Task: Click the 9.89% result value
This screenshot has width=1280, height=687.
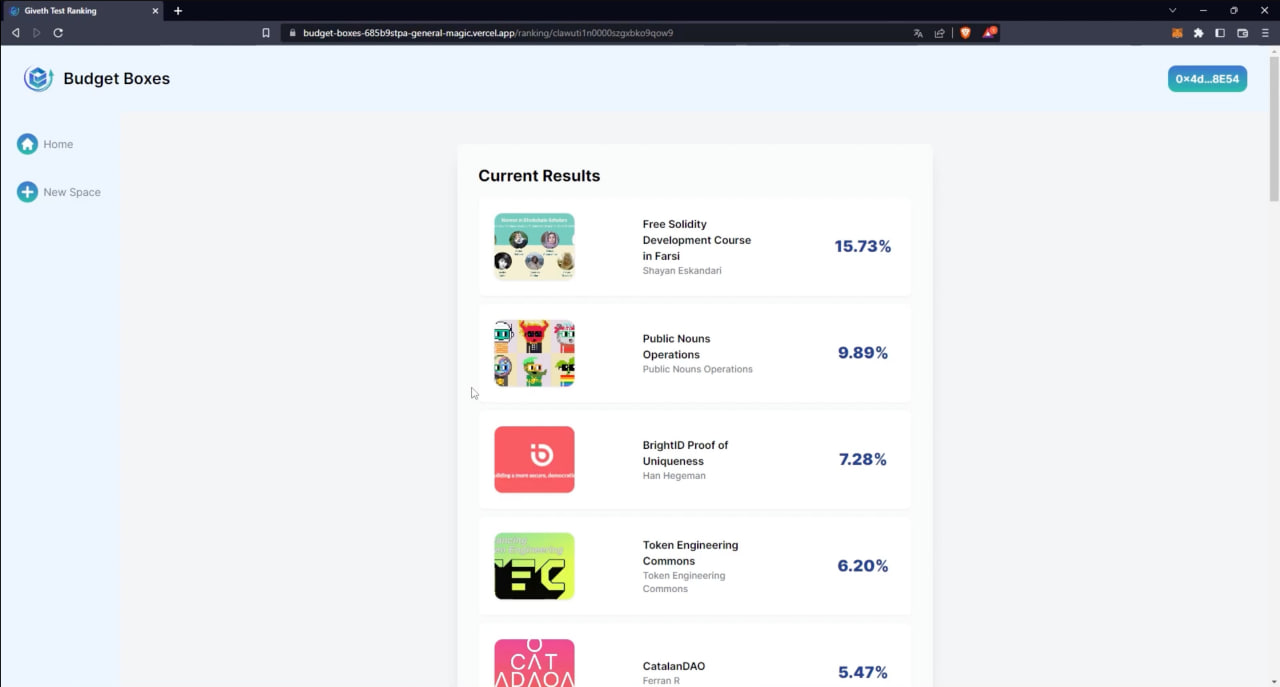Action: pyautogui.click(x=863, y=353)
